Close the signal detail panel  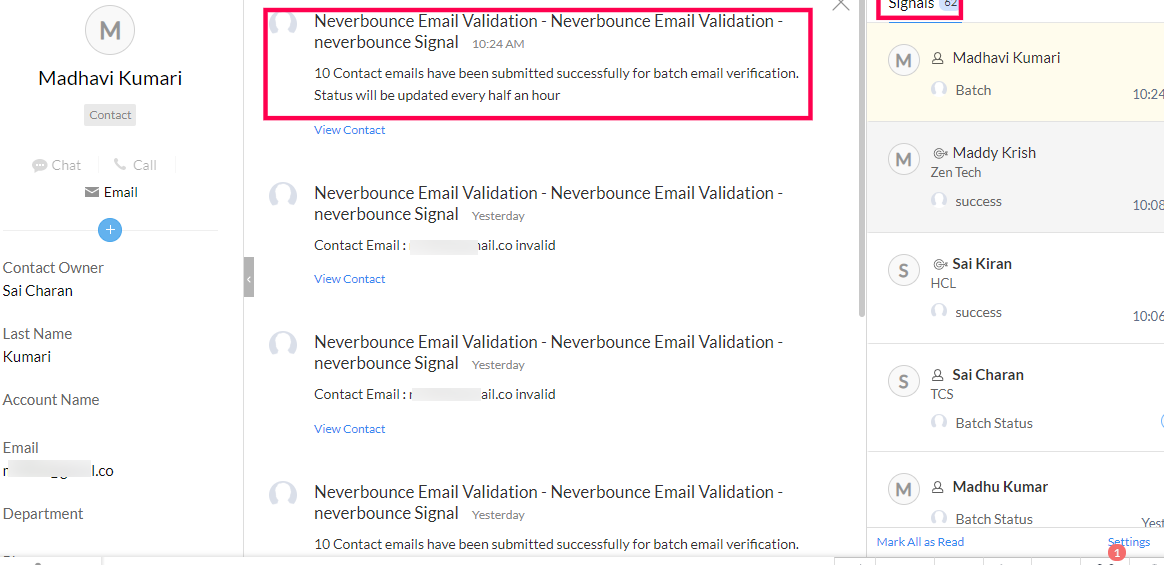tap(840, 5)
